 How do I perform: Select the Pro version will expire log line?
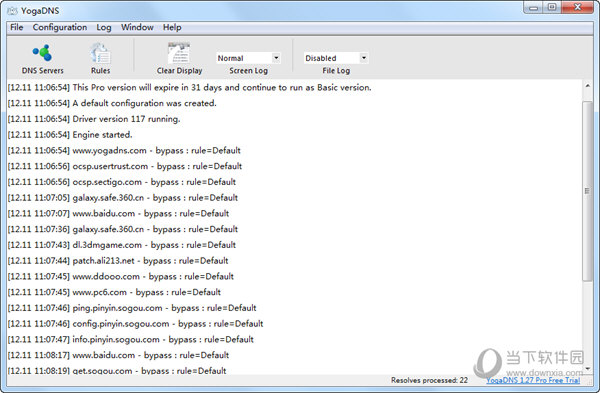coord(189,88)
